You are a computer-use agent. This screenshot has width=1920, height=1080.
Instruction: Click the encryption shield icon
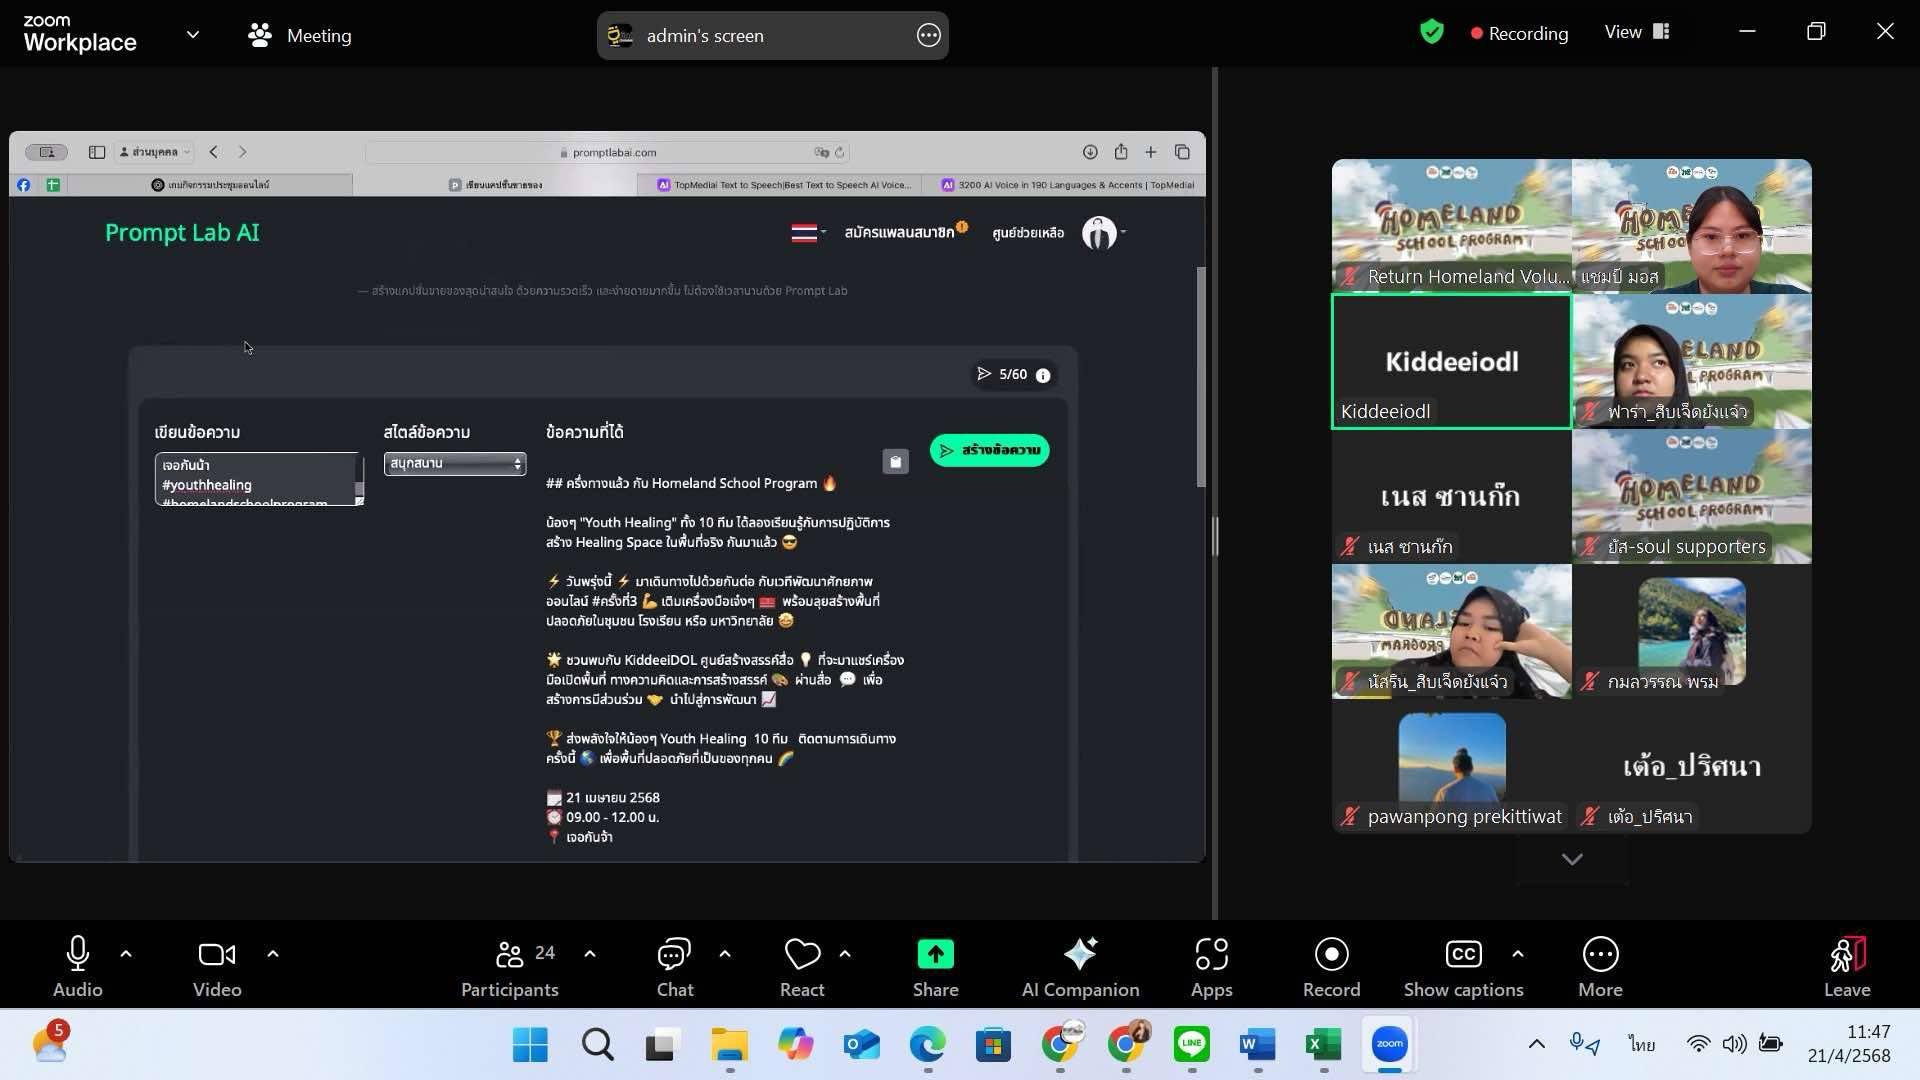[1432, 32]
